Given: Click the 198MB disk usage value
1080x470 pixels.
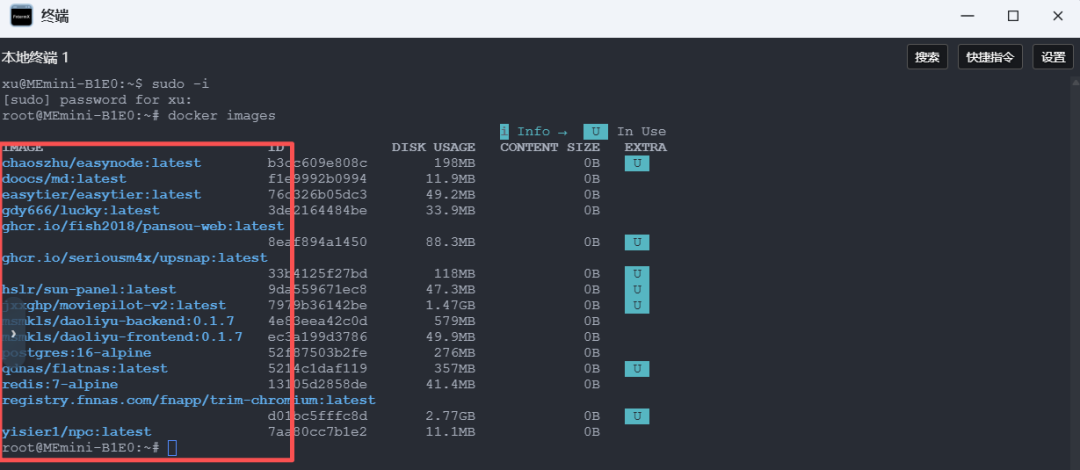Looking at the screenshot, I should [x=455, y=163].
